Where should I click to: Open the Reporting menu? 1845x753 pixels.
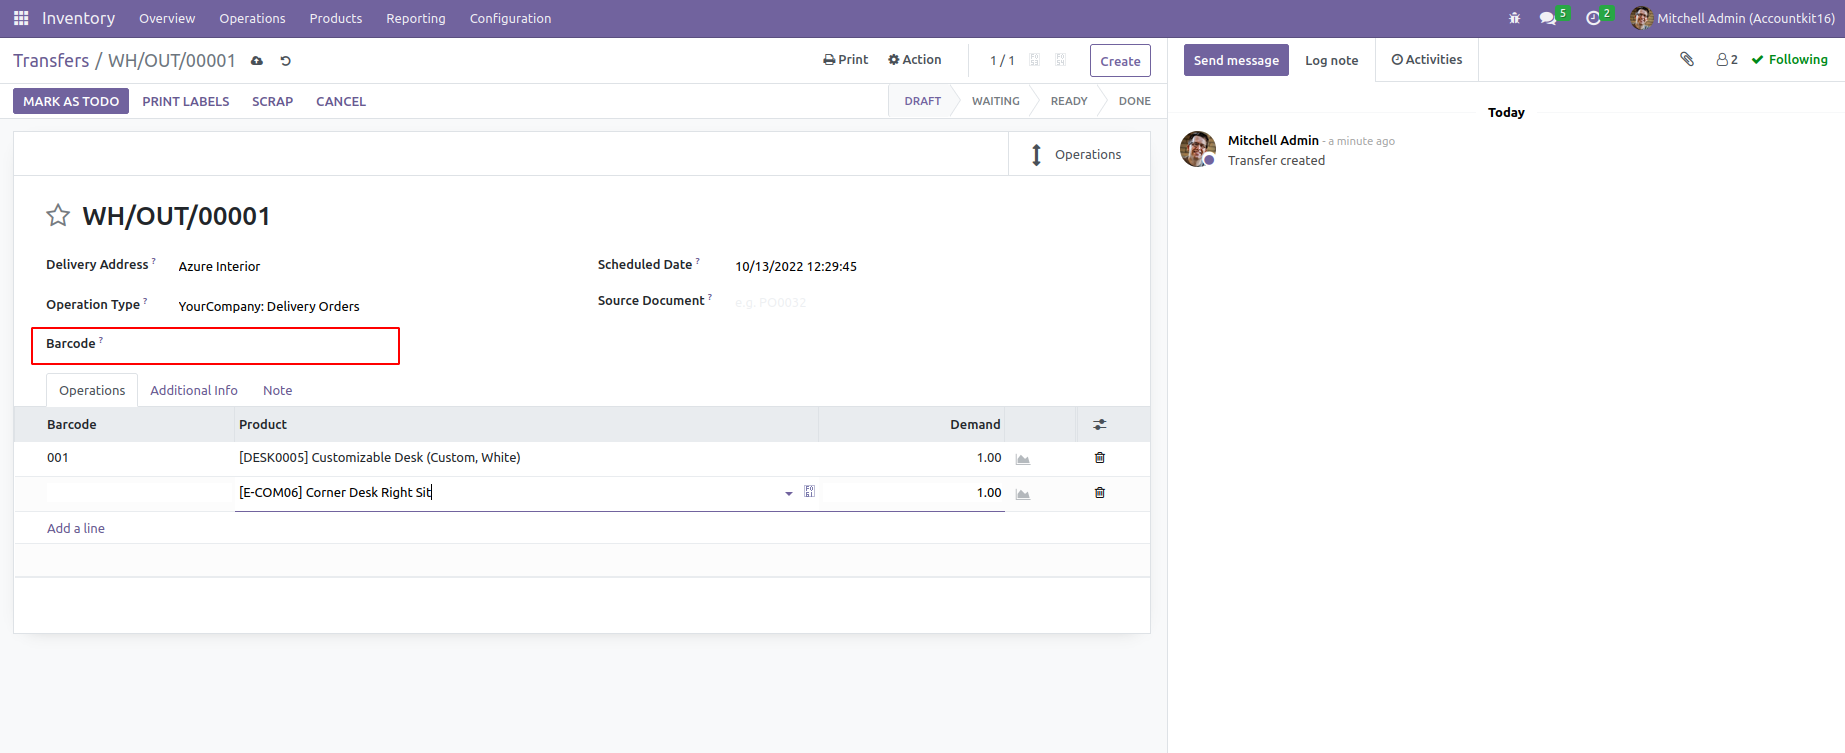click(416, 18)
